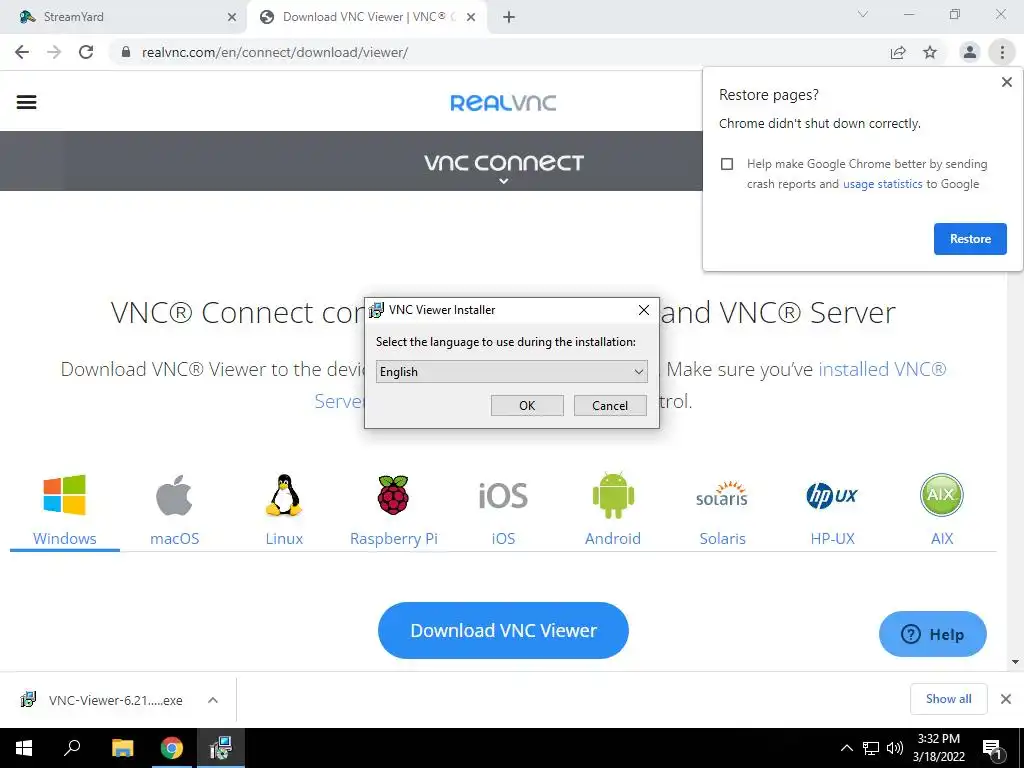Viewport: 1024px width, 768px height.
Task: Dismiss the Restore pages popup
Action: [1006, 82]
